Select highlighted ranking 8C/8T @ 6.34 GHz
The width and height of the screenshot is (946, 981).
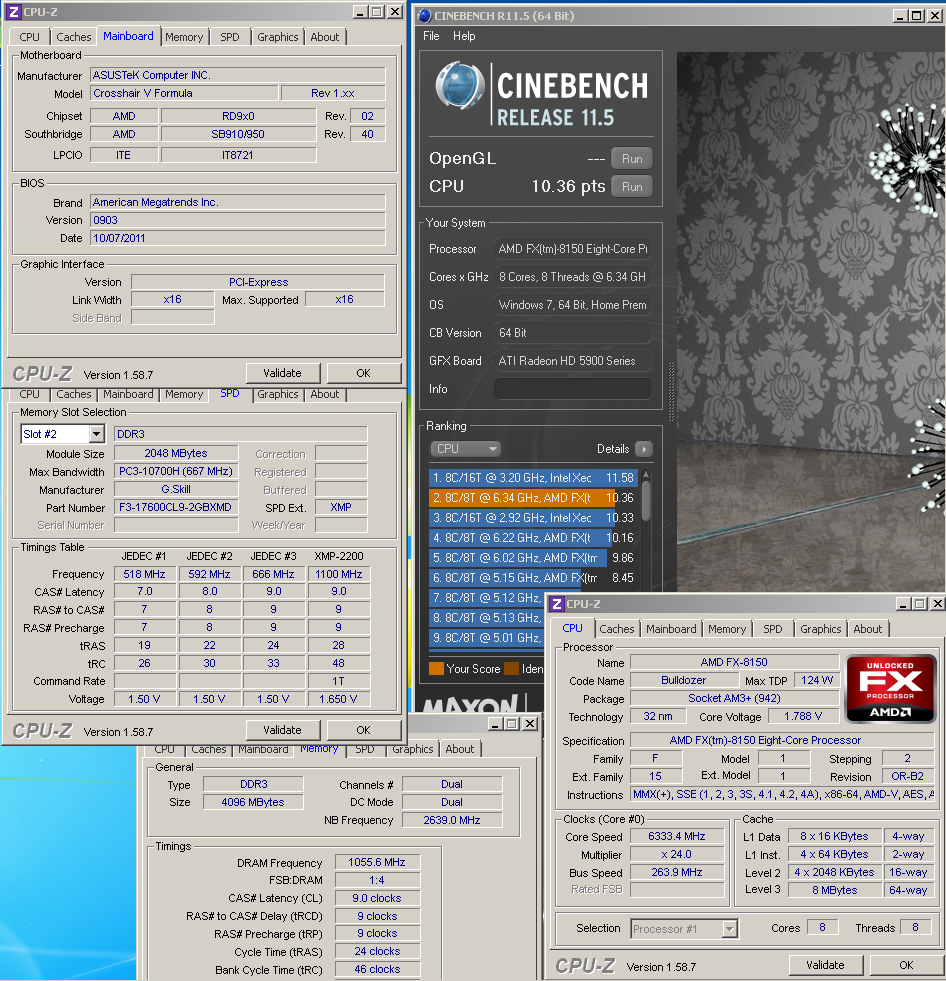pos(533,497)
